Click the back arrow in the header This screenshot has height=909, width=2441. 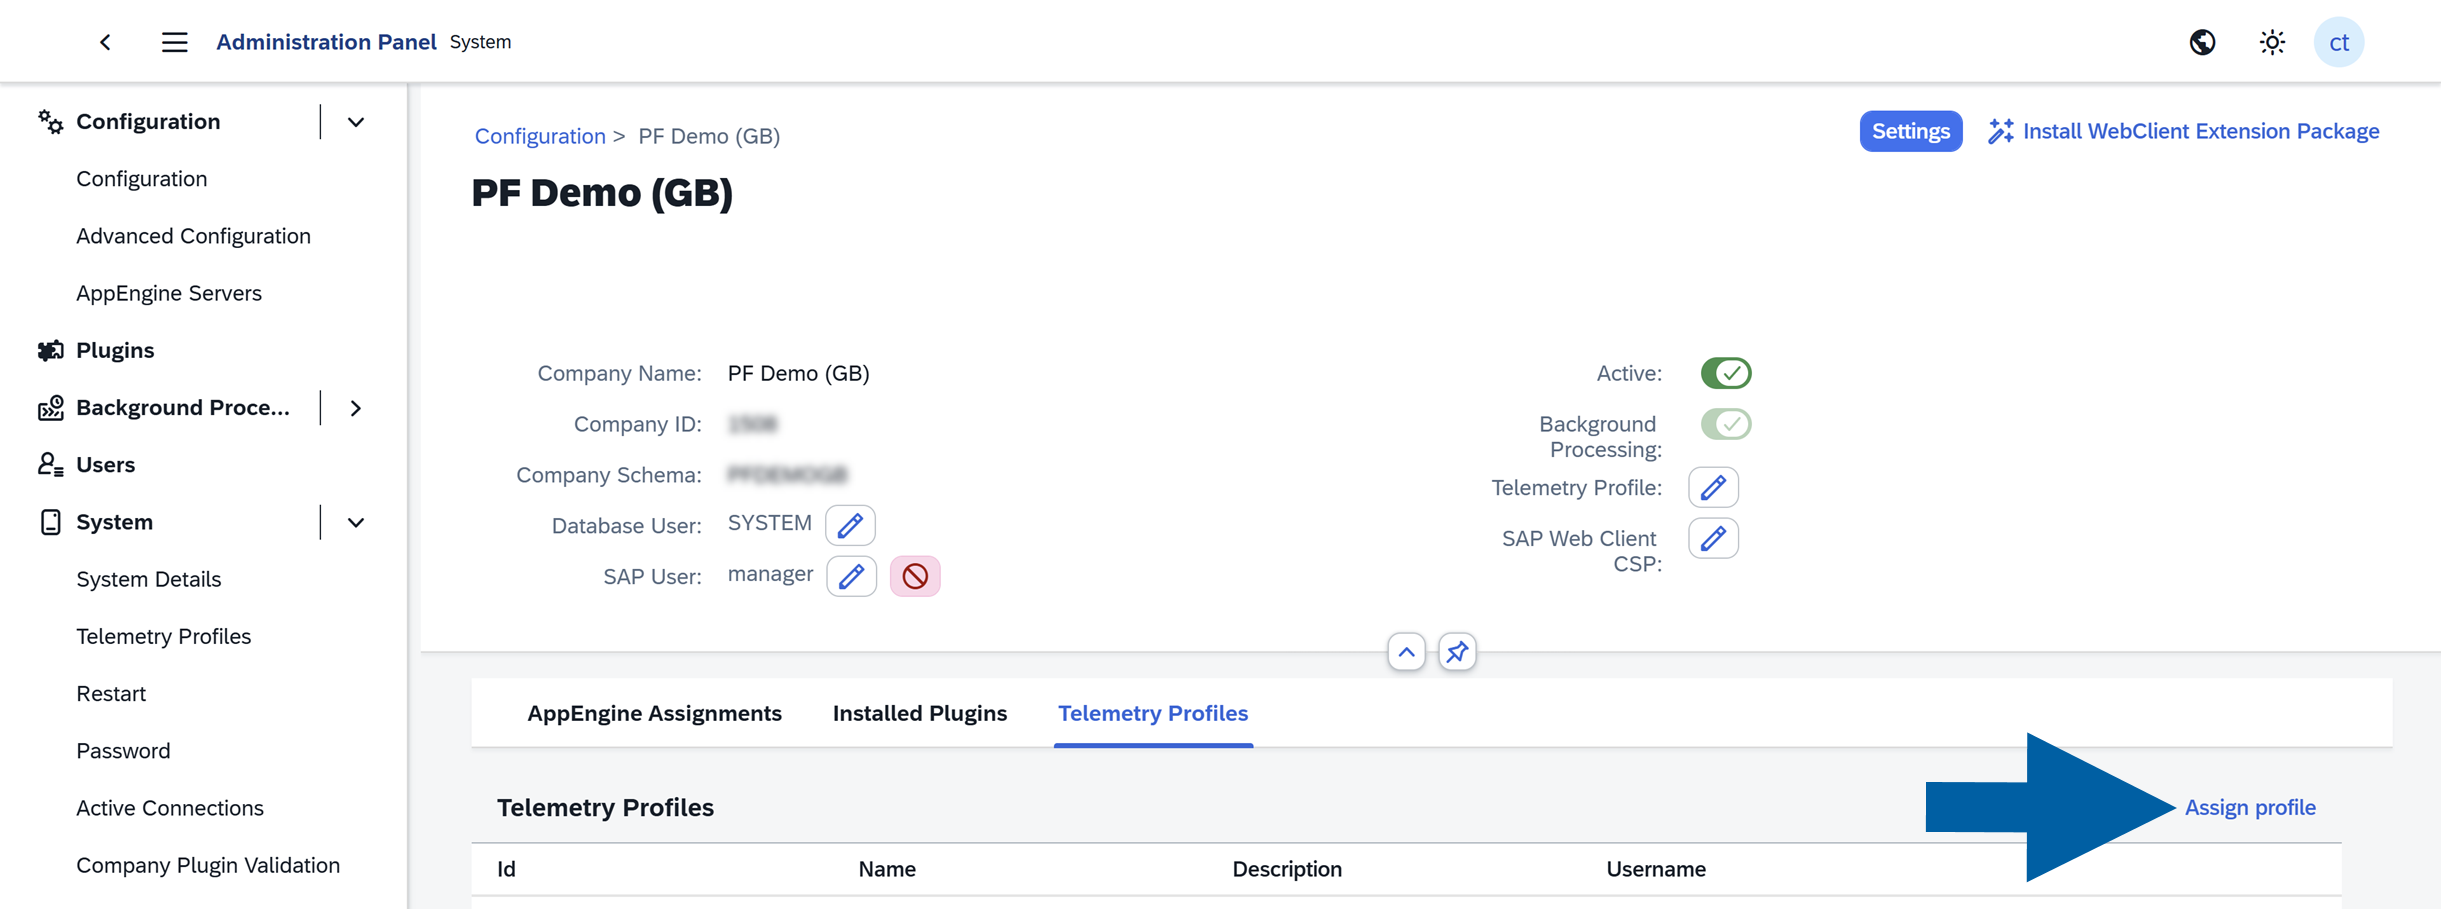(x=105, y=42)
